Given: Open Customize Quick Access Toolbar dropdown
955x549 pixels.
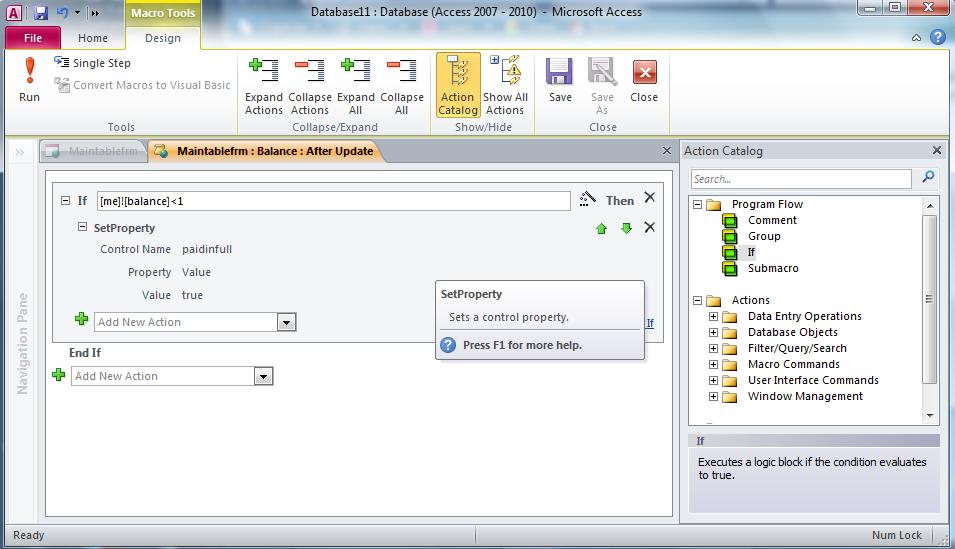Looking at the screenshot, I should point(95,13).
